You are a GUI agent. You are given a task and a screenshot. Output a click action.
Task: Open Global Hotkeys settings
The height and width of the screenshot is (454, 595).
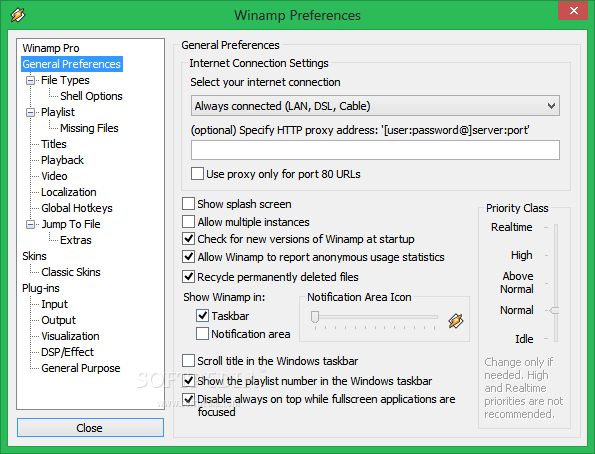click(x=77, y=208)
